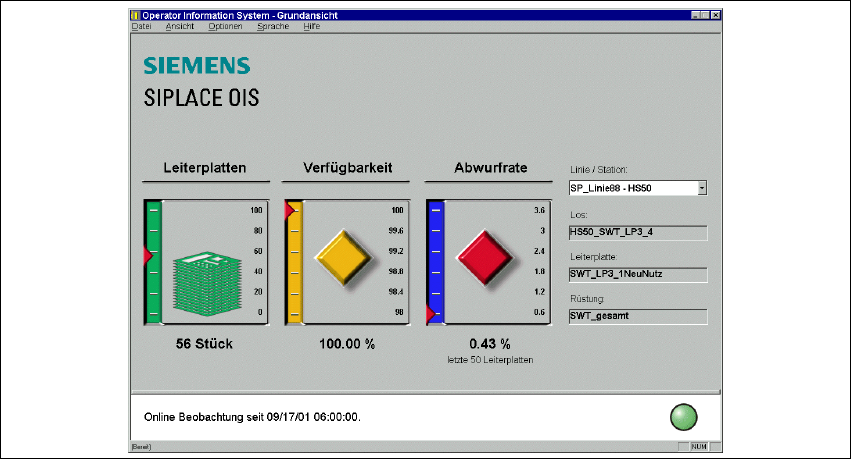
Task: Open the Sprache menu
Action: [x=273, y=26]
